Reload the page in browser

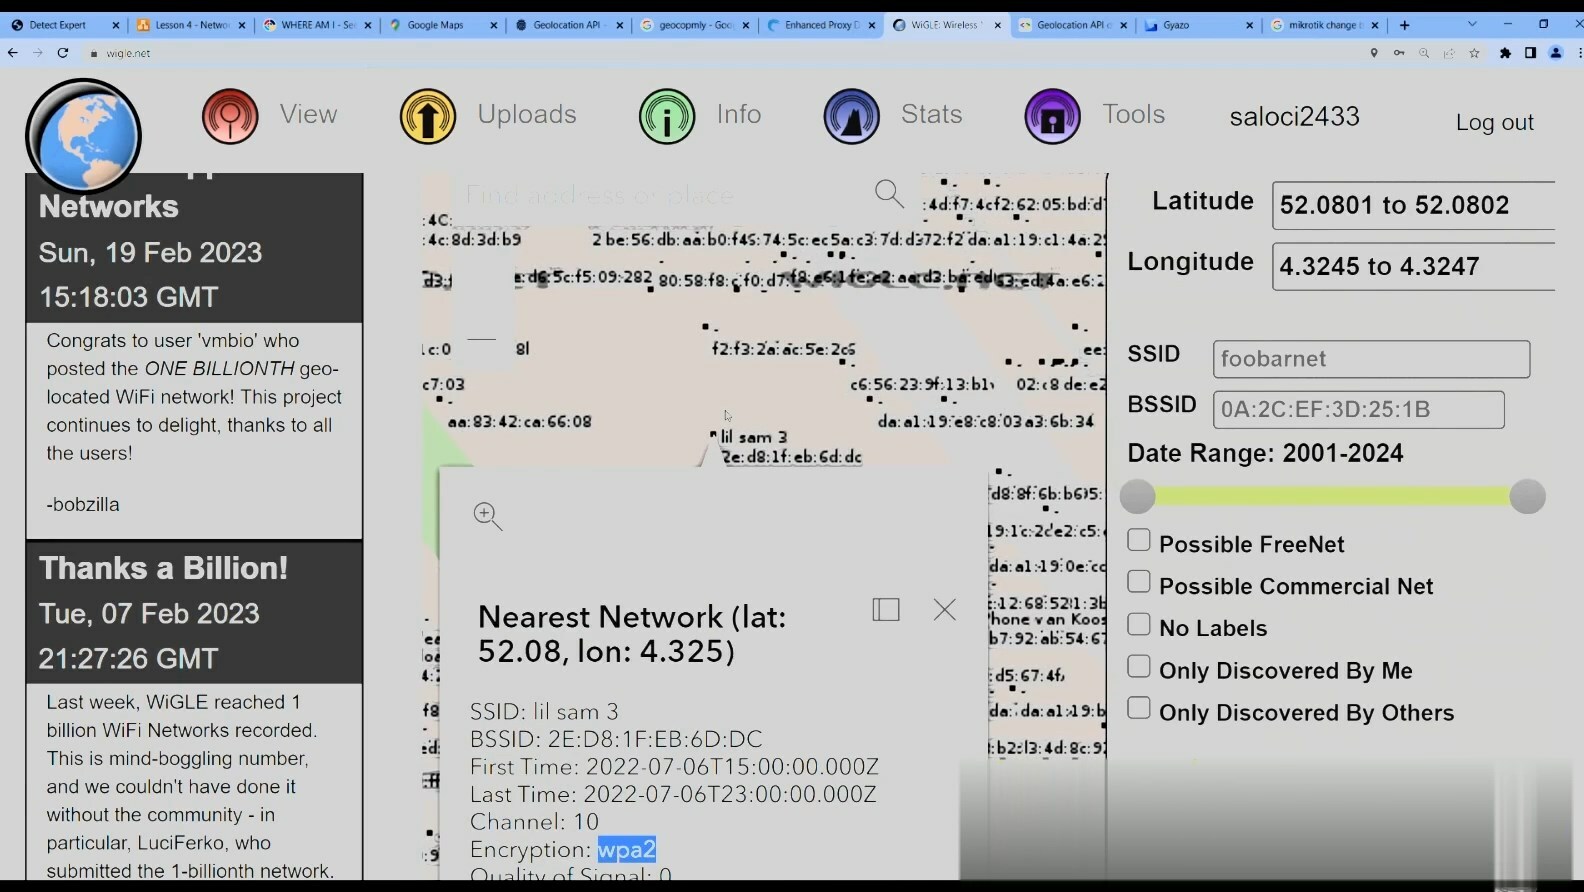pyautogui.click(x=63, y=53)
